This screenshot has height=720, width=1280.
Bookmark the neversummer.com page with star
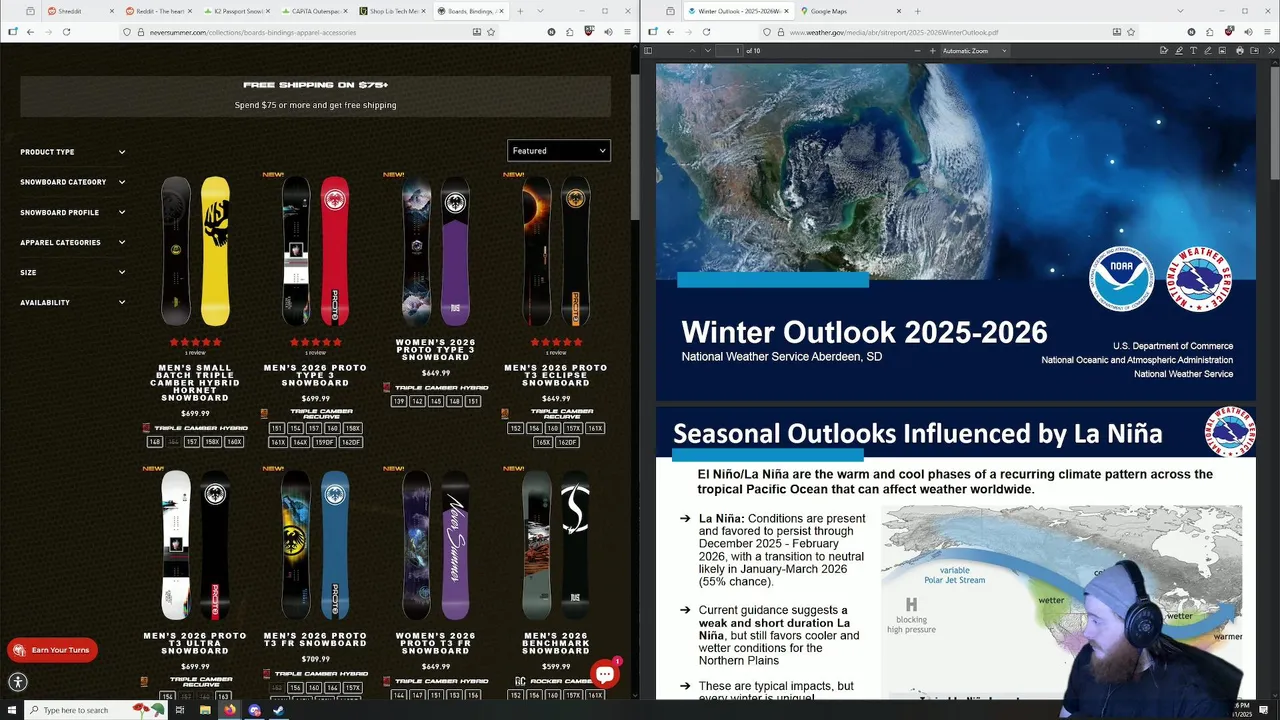[x=491, y=32]
